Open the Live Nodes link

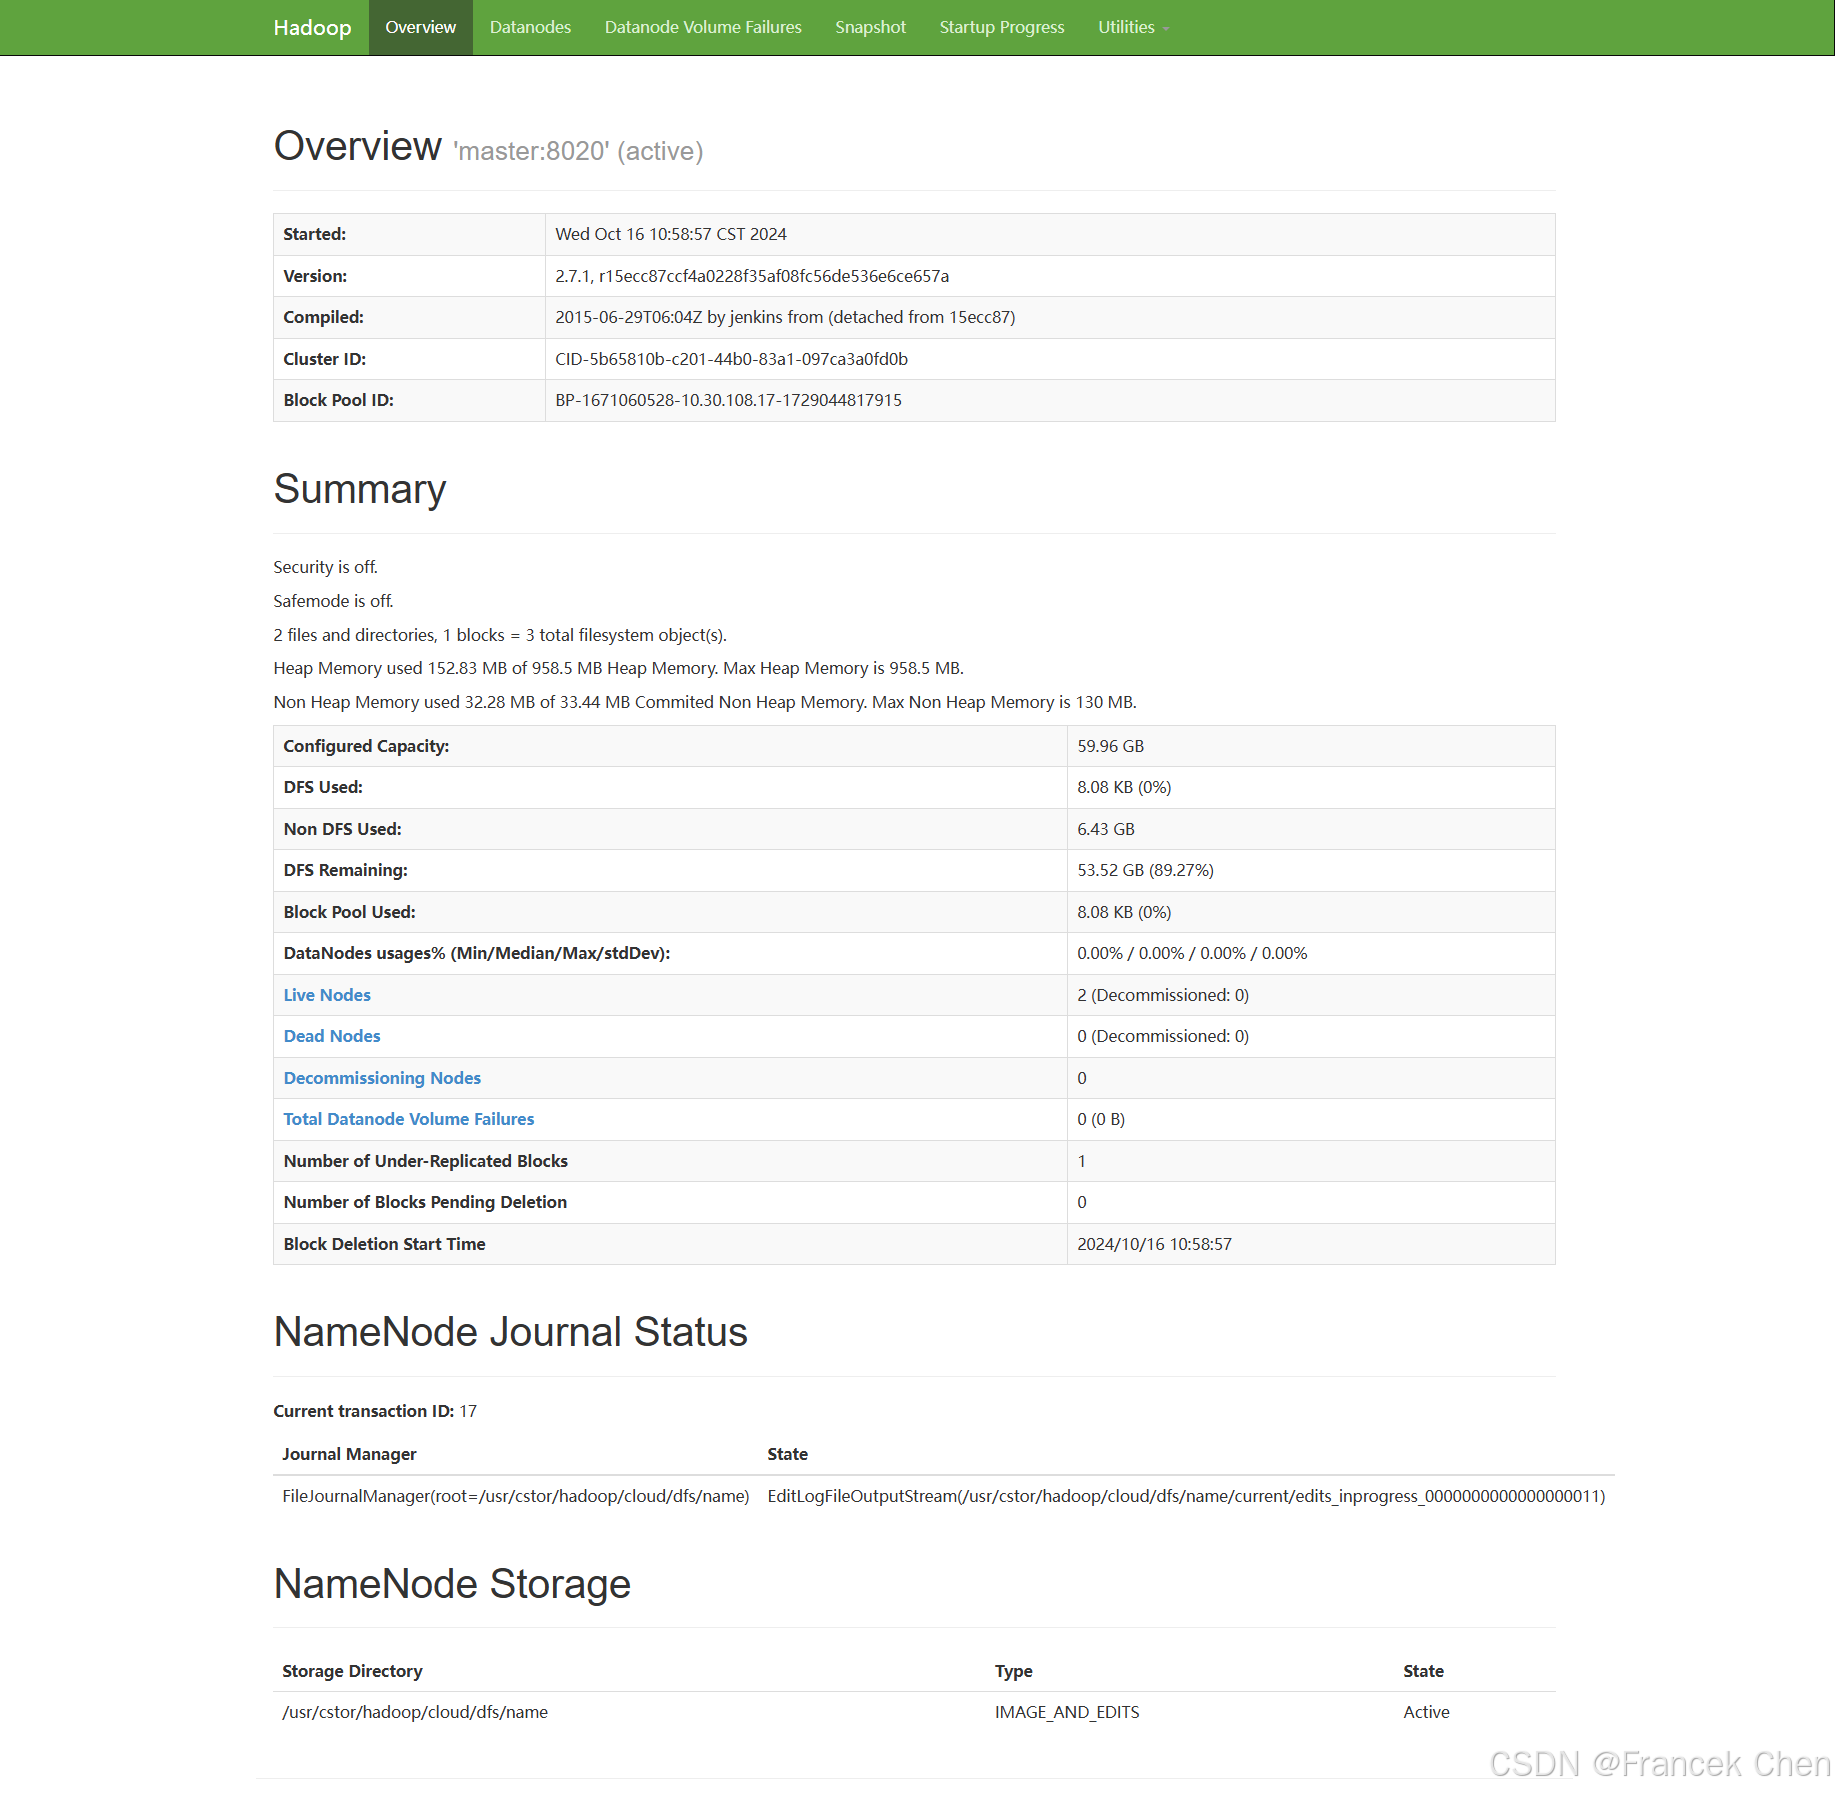(327, 995)
